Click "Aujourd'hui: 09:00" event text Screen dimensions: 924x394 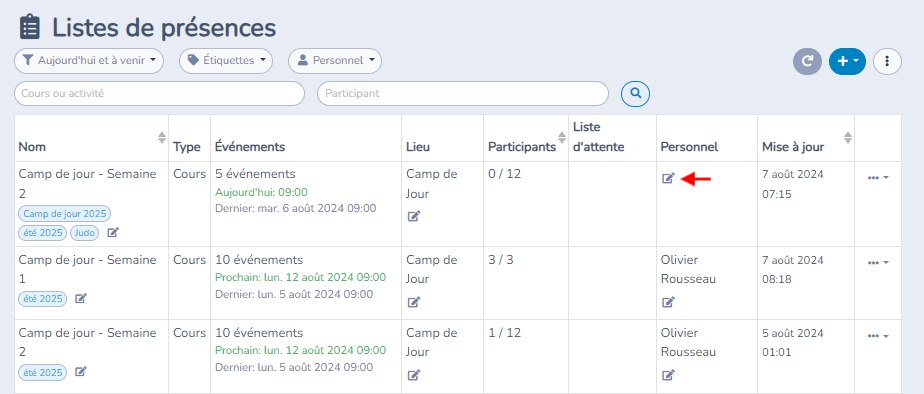click(x=261, y=193)
